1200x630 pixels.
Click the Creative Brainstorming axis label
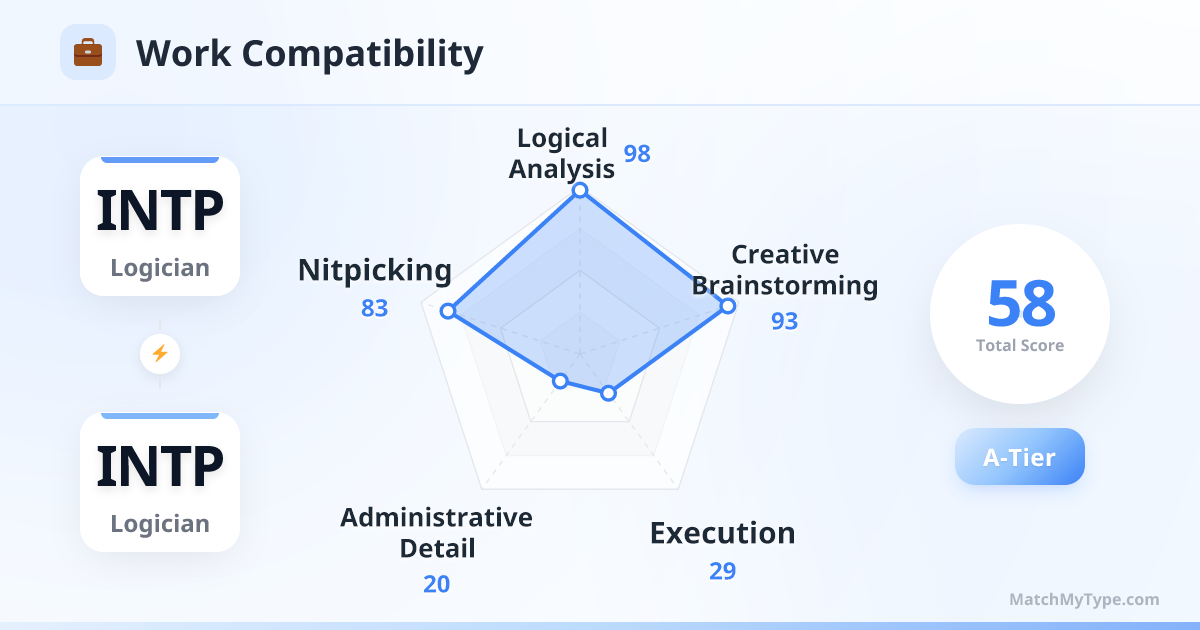click(x=785, y=270)
